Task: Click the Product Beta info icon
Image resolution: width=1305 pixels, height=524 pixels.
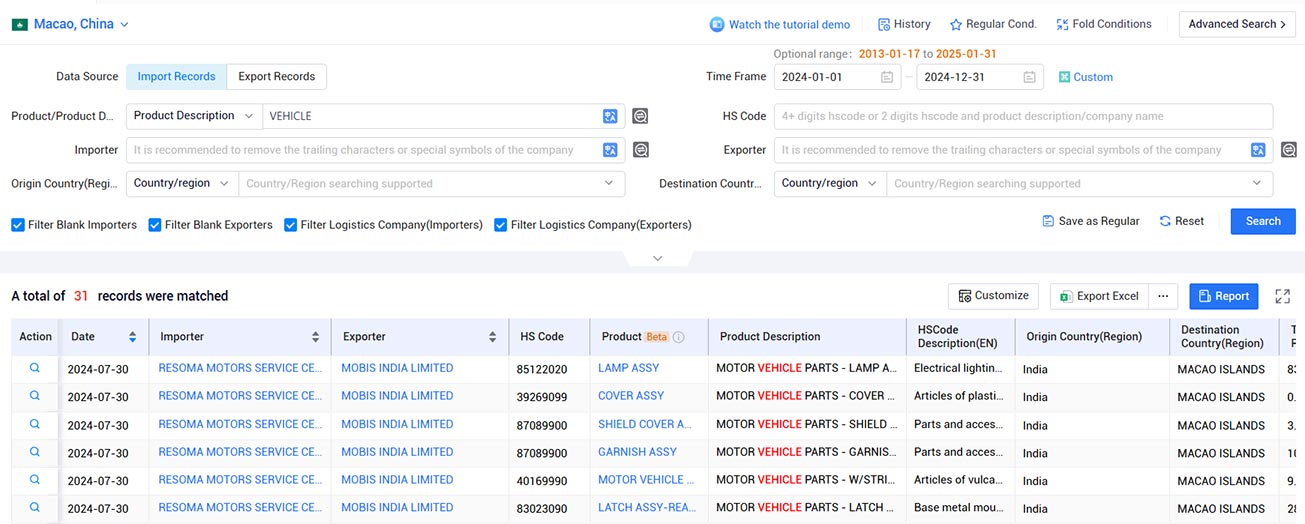Action: 679,337
